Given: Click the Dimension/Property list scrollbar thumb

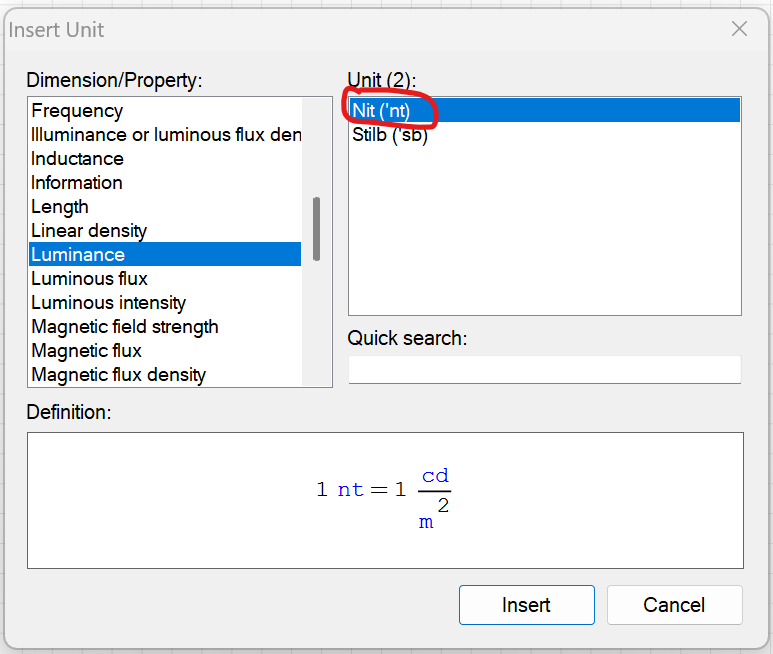Looking at the screenshot, I should click(316, 229).
